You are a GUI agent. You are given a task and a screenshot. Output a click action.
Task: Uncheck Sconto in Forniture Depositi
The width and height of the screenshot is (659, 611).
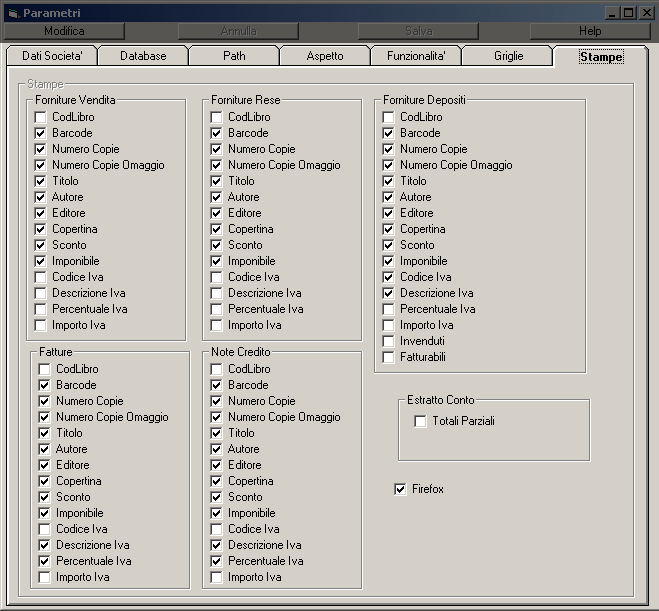tap(388, 245)
